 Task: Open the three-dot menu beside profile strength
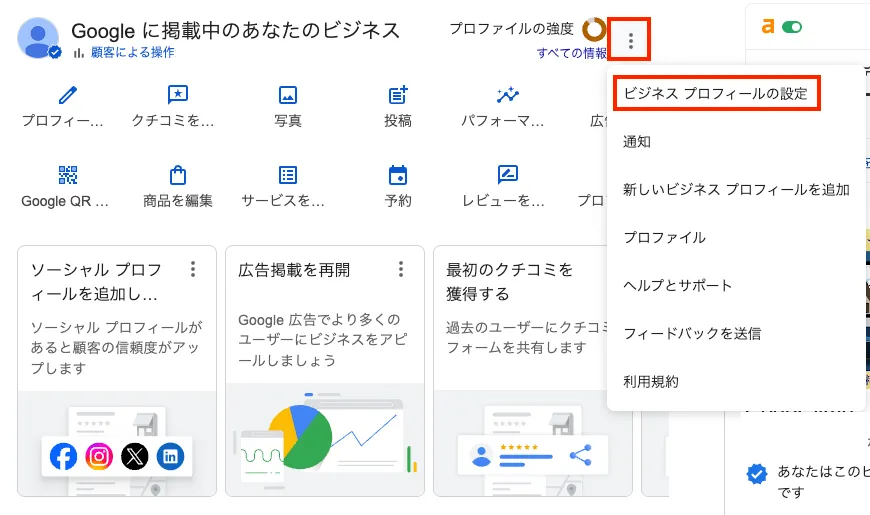(x=630, y=40)
